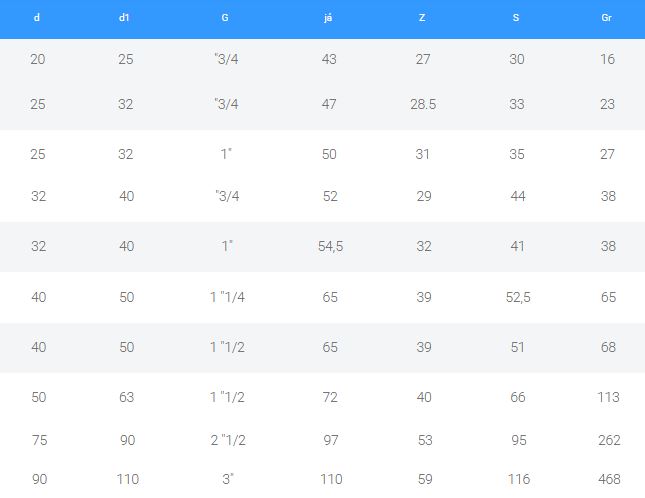
Task: Select the "Z" column header
Action: [x=423, y=18]
